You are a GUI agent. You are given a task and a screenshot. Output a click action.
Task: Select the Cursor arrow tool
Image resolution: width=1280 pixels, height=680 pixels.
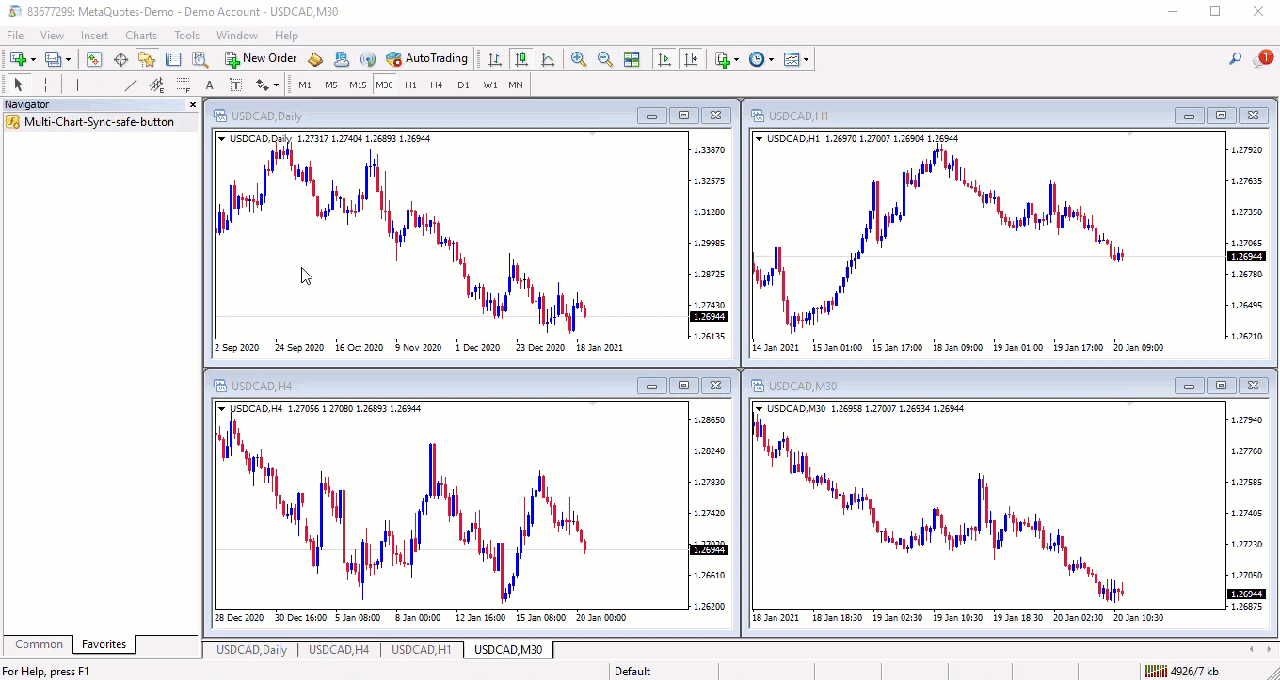pyautogui.click(x=18, y=85)
